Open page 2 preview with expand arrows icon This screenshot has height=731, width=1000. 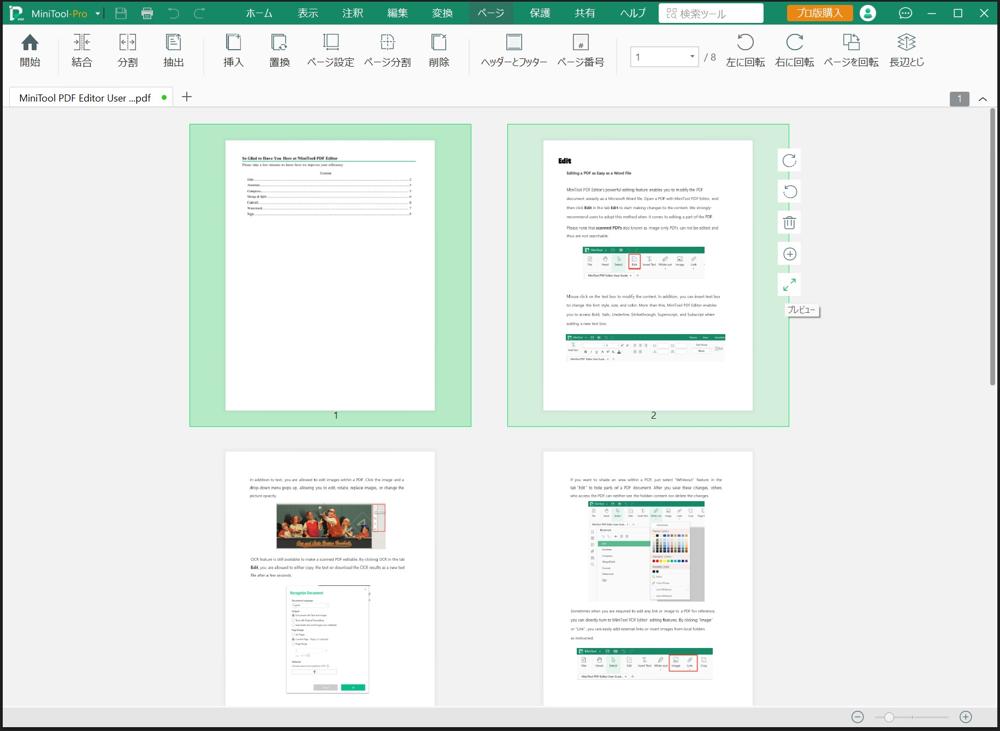790,284
